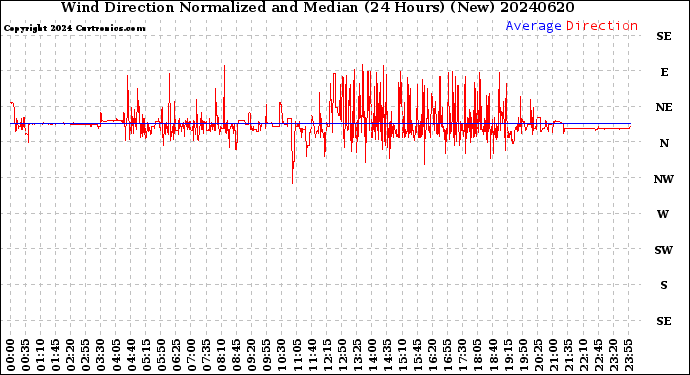Select the 11:40 time axis label
This screenshot has height=375, width=690.
click(x=312, y=355)
